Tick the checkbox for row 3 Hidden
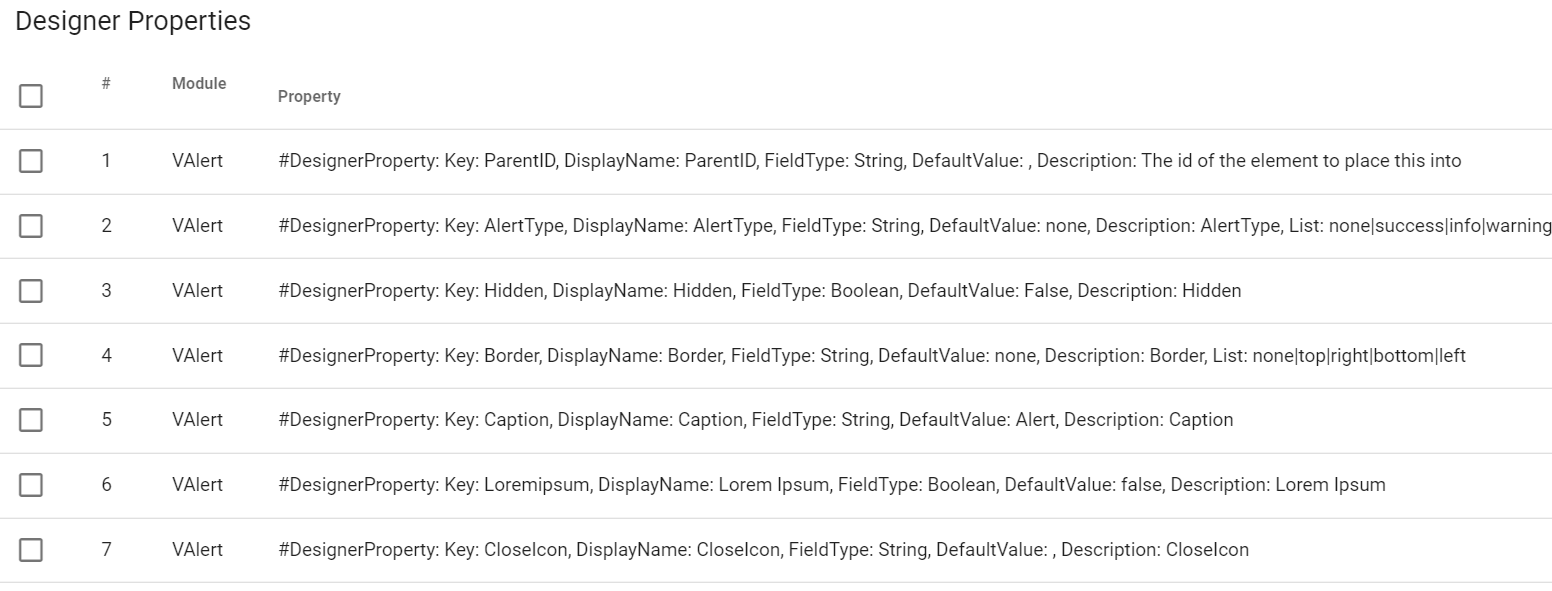Screen dimensions: 1552x591 [31, 291]
